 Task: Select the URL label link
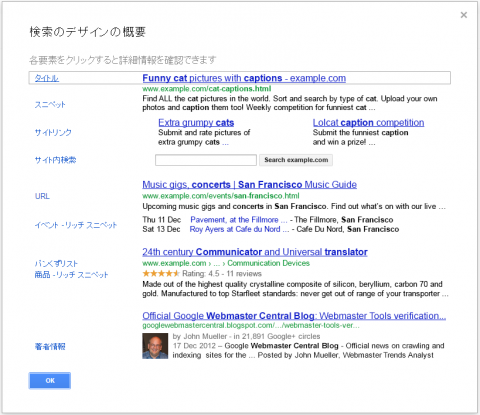coord(42,196)
